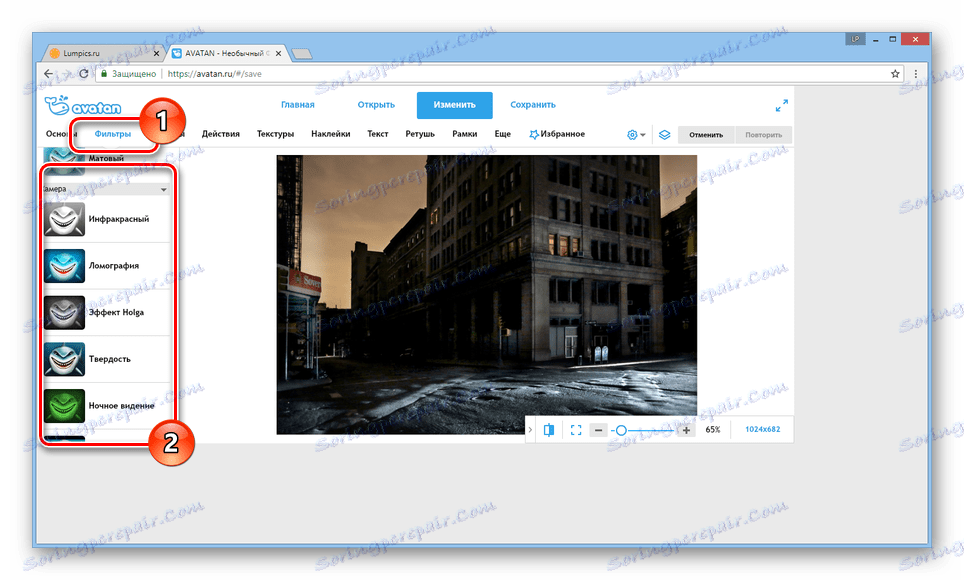Bookmark this page with the star
964x580 pixels.
coord(895,74)
